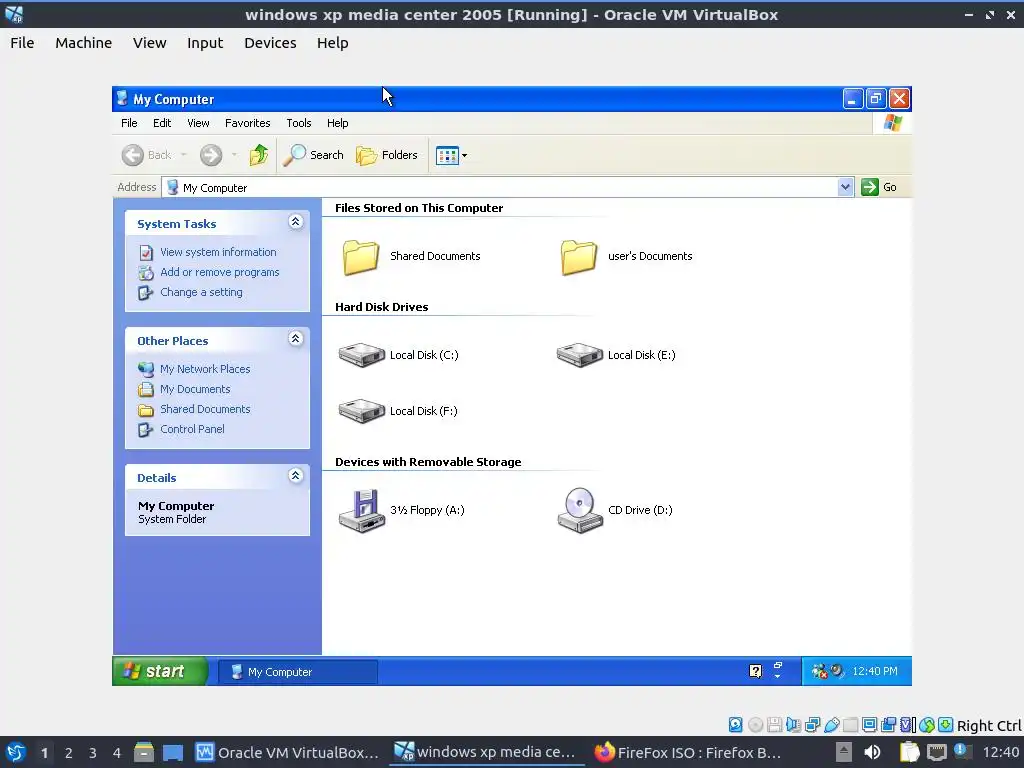Open the Local Disk (E:) drive icon
The width and height of the screenshot is (1024, 768).
579,355
